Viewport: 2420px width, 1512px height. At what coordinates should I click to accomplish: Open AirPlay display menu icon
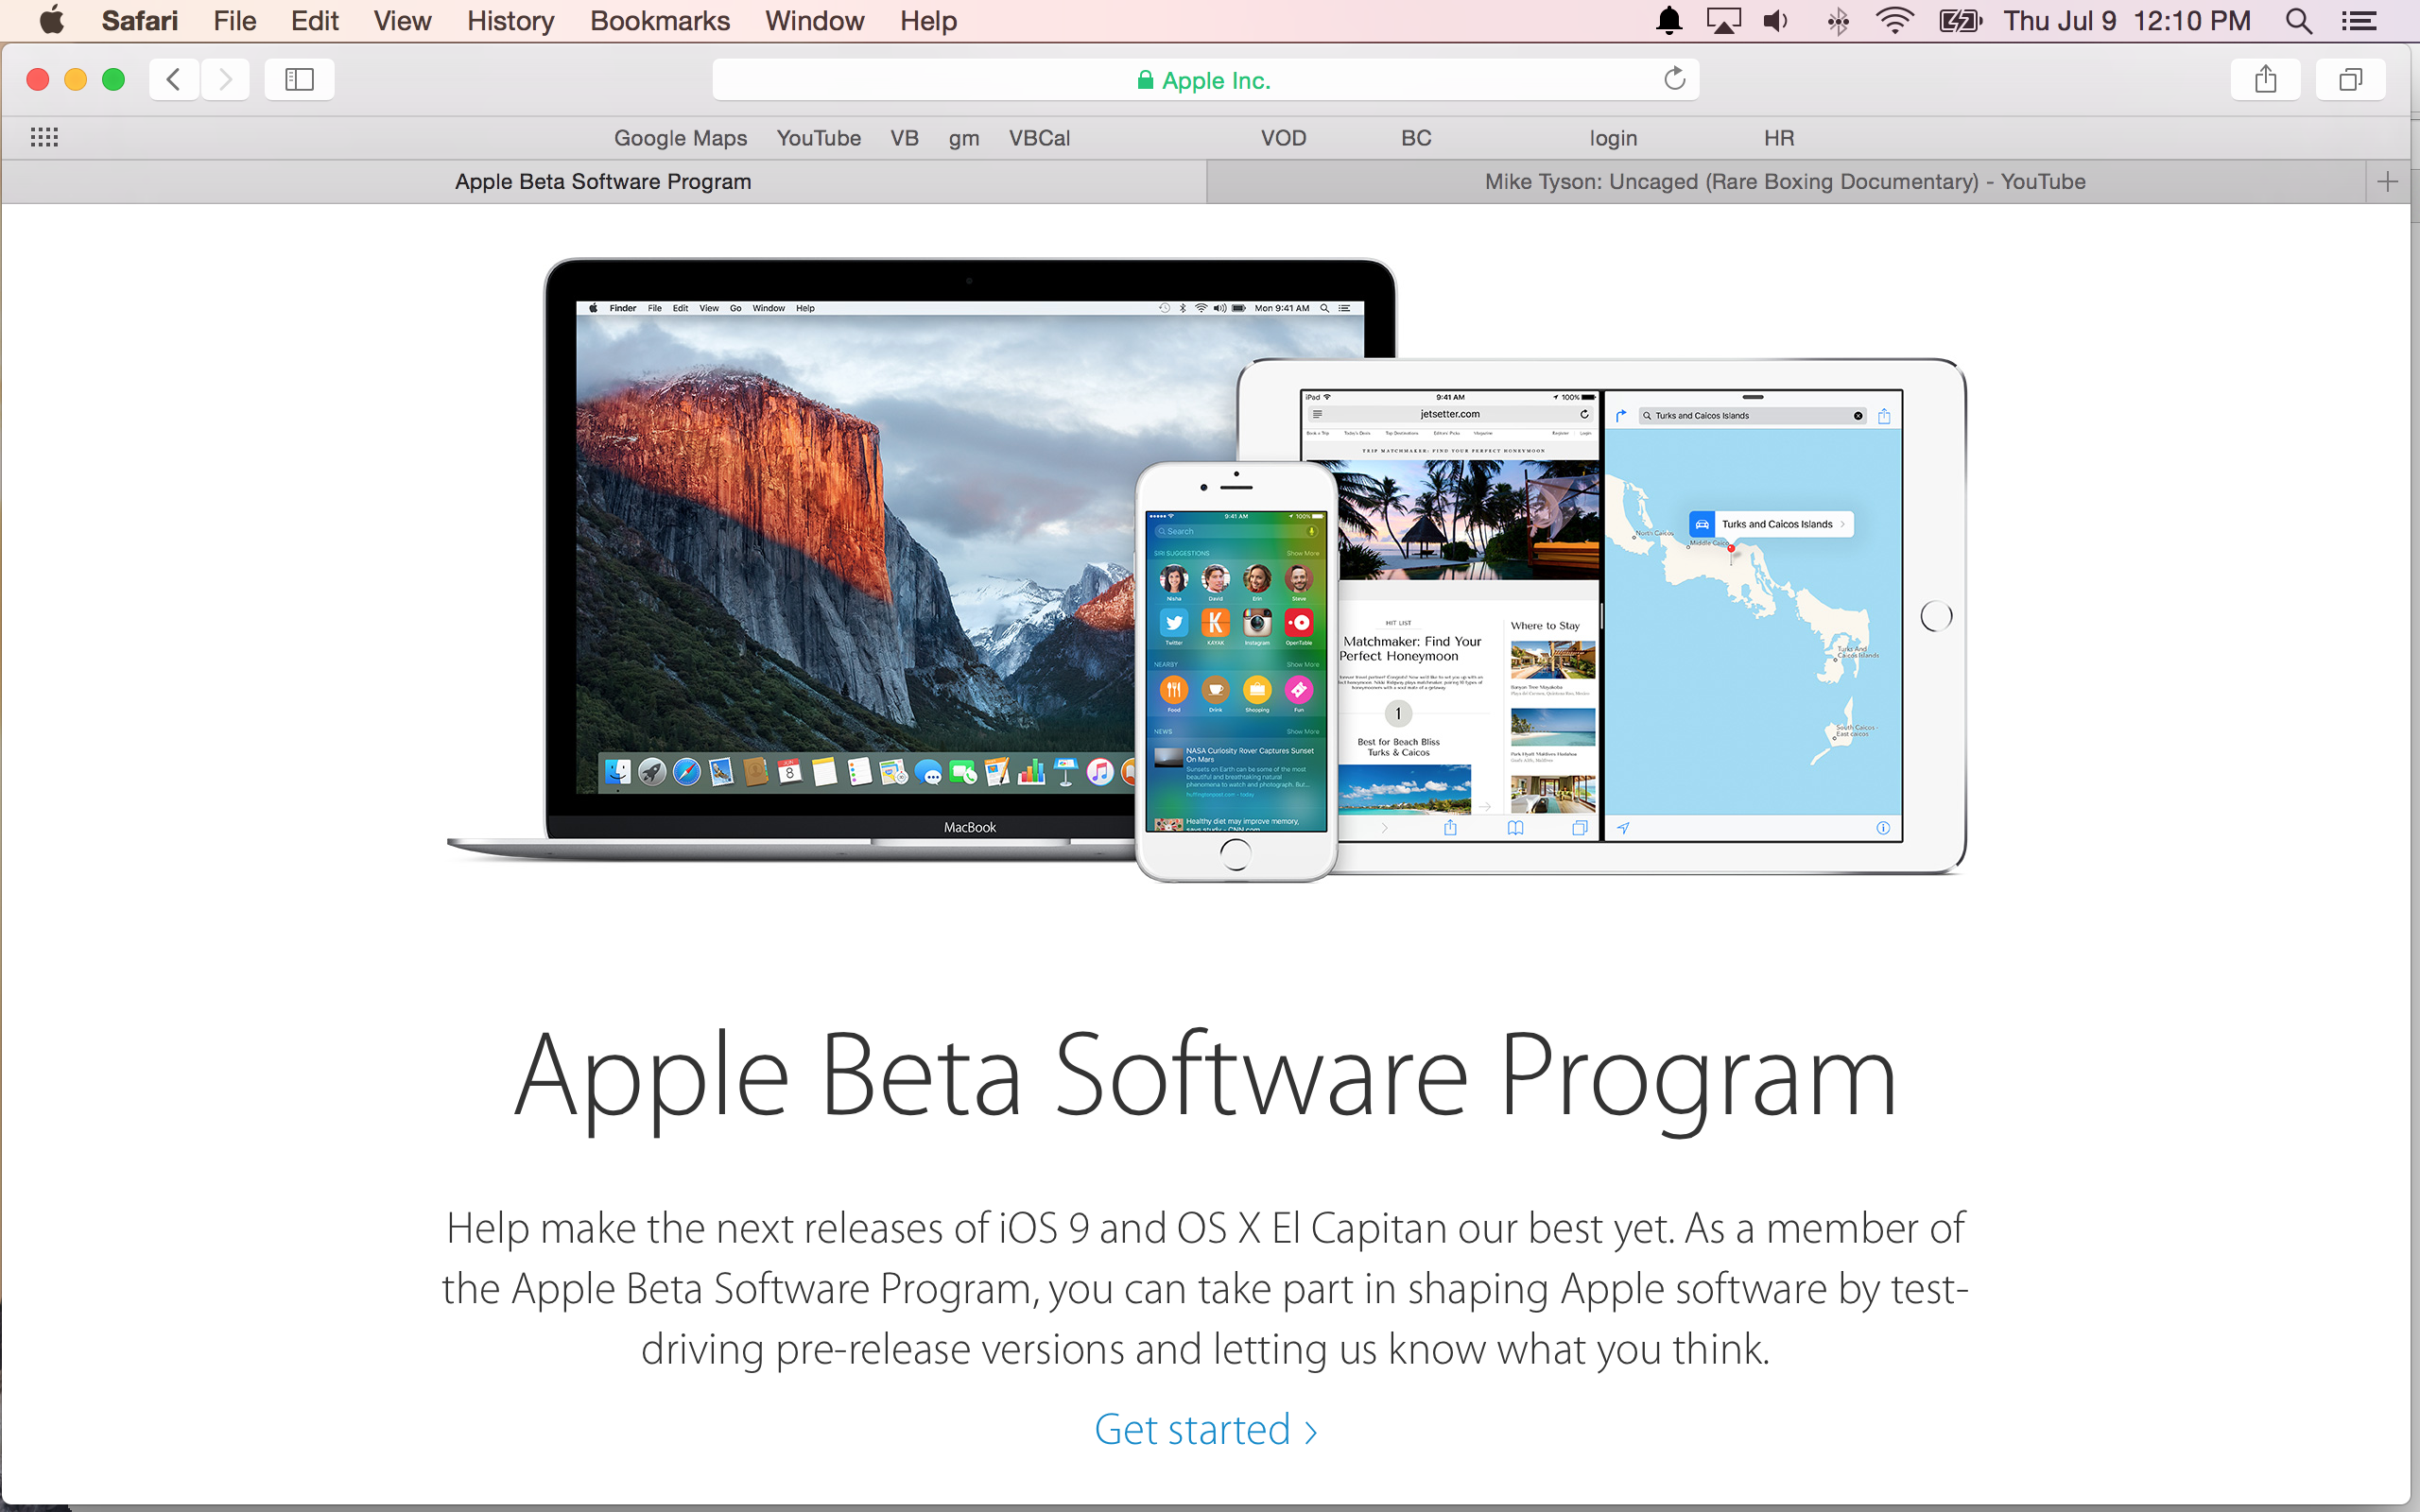pyautogui.click(x=1723, y=21)
